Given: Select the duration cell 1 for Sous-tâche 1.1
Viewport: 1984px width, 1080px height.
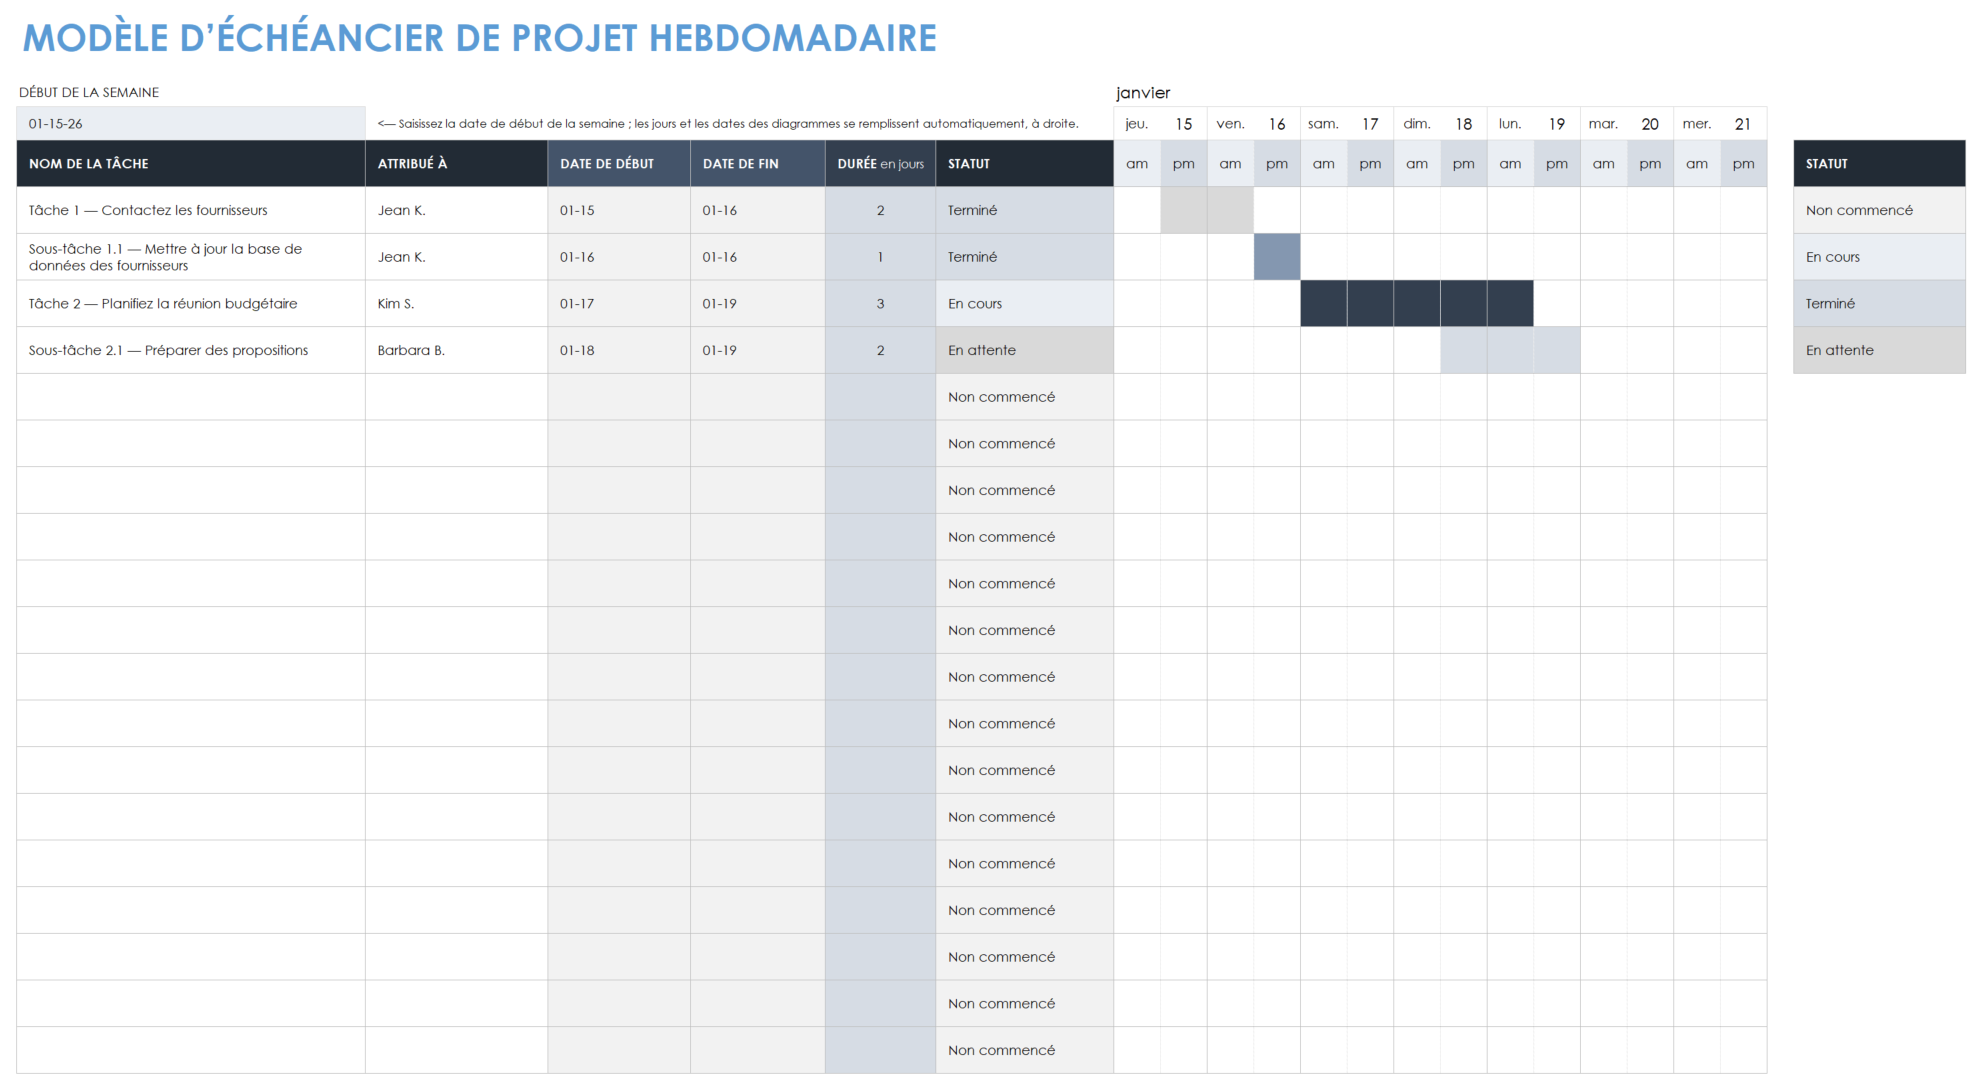Looking at the screenshot, I should [x=881, y=257].
